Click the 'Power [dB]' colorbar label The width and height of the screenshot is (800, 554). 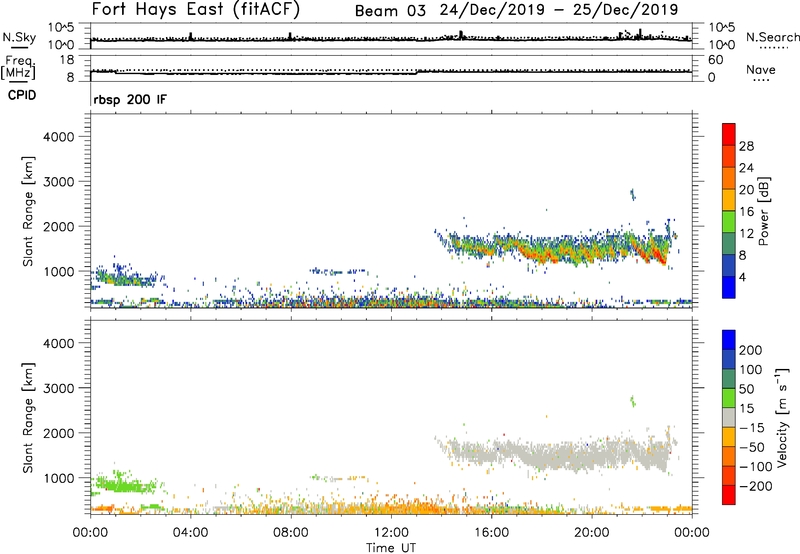[763, 211]
